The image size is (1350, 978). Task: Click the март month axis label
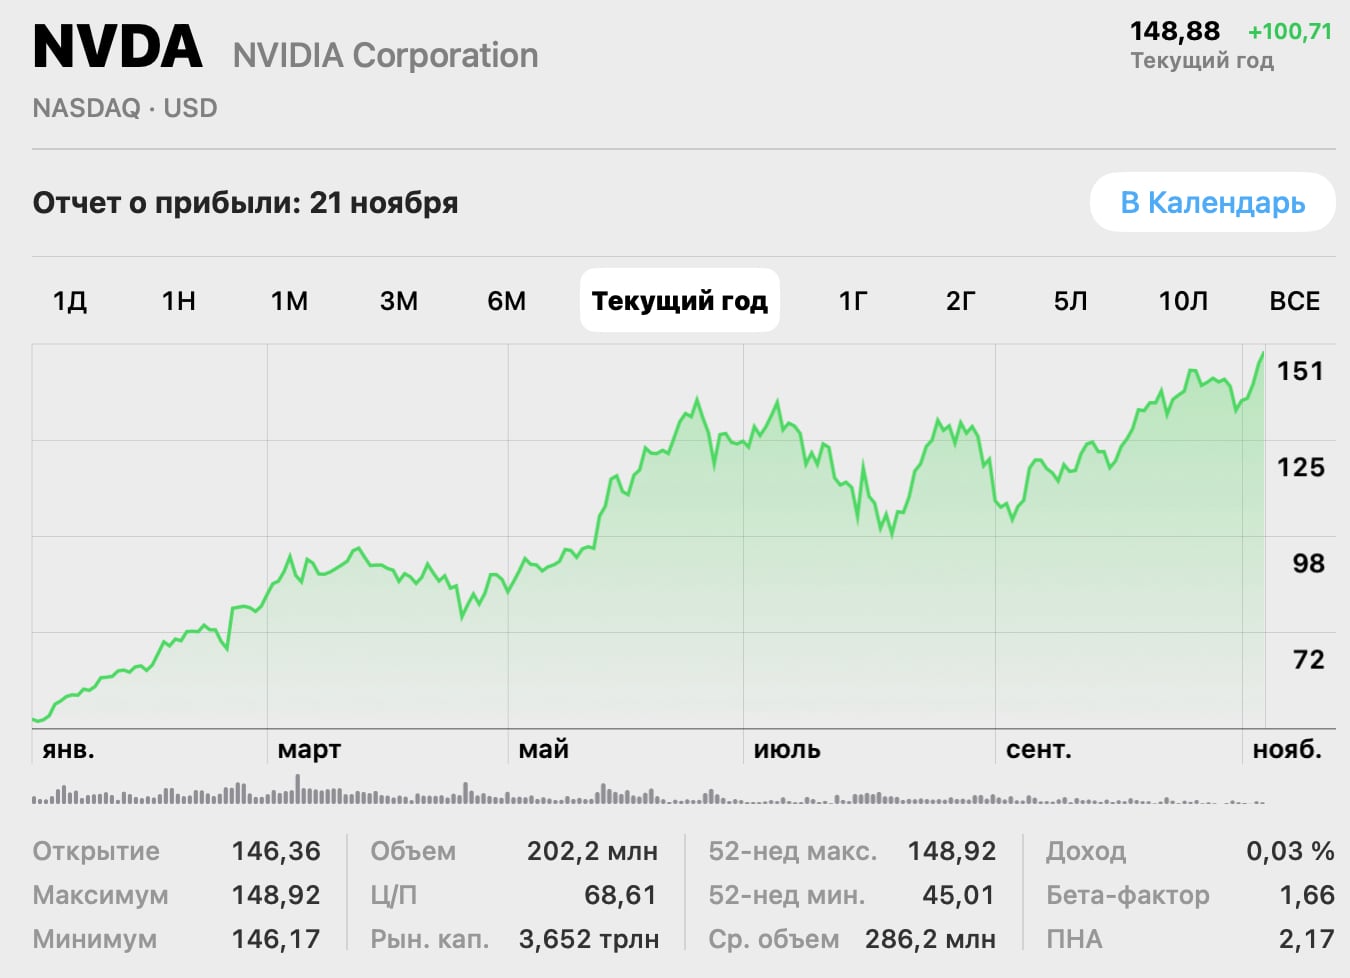tap(309, 750)
